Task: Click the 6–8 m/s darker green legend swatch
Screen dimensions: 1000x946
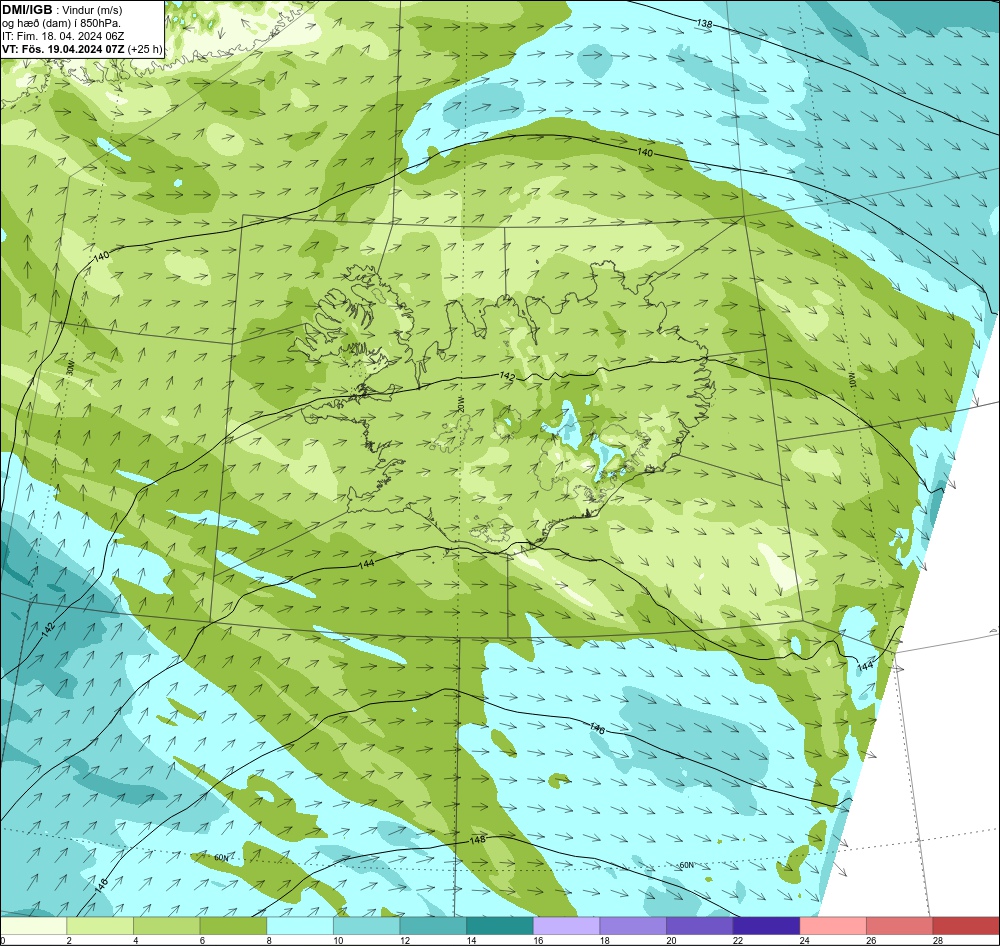Action: click(x=233, y=926)
